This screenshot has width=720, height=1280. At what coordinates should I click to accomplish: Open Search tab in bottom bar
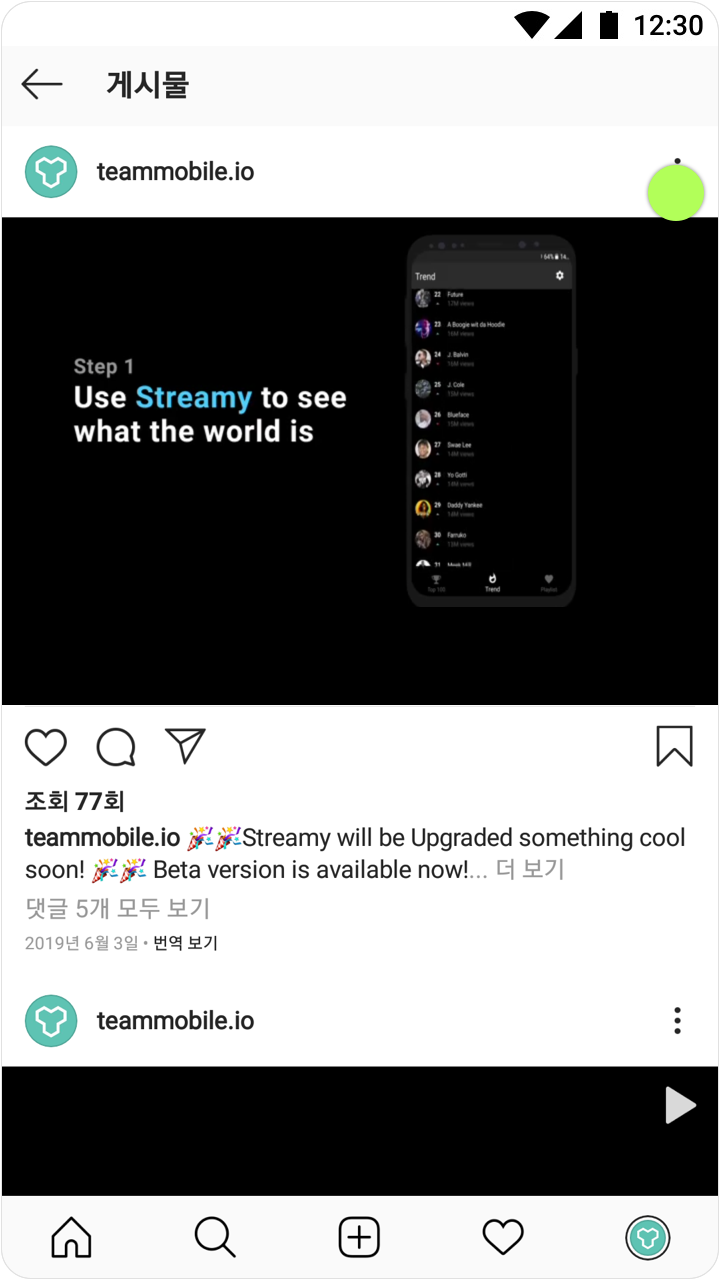click(x=215, y=1238)
